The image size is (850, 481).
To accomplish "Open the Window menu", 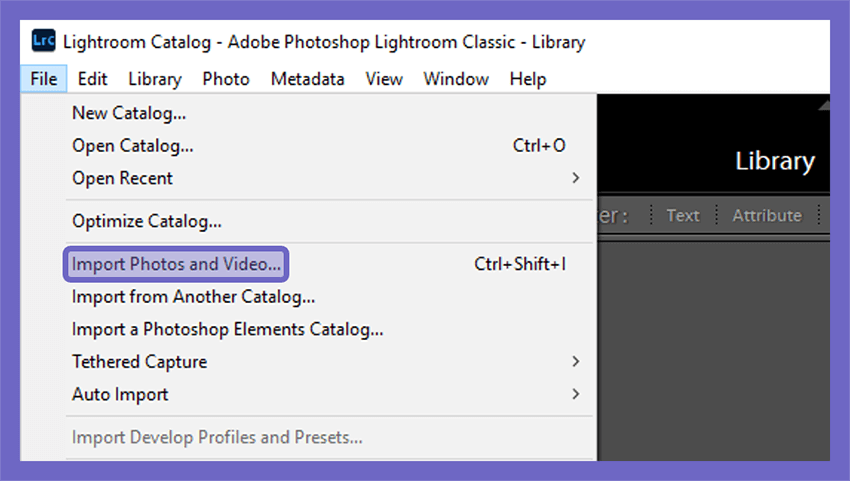I will (456, 79).
